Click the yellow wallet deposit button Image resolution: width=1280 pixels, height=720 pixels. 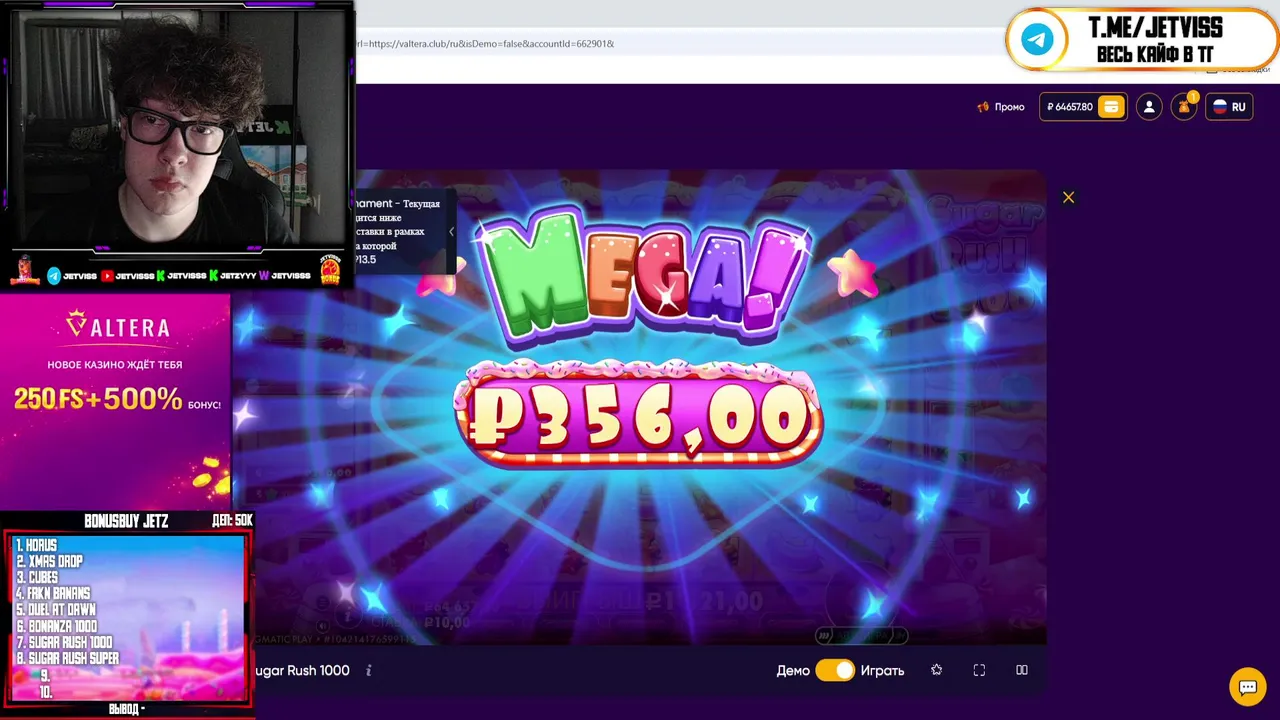click(x=1111, y=107)
